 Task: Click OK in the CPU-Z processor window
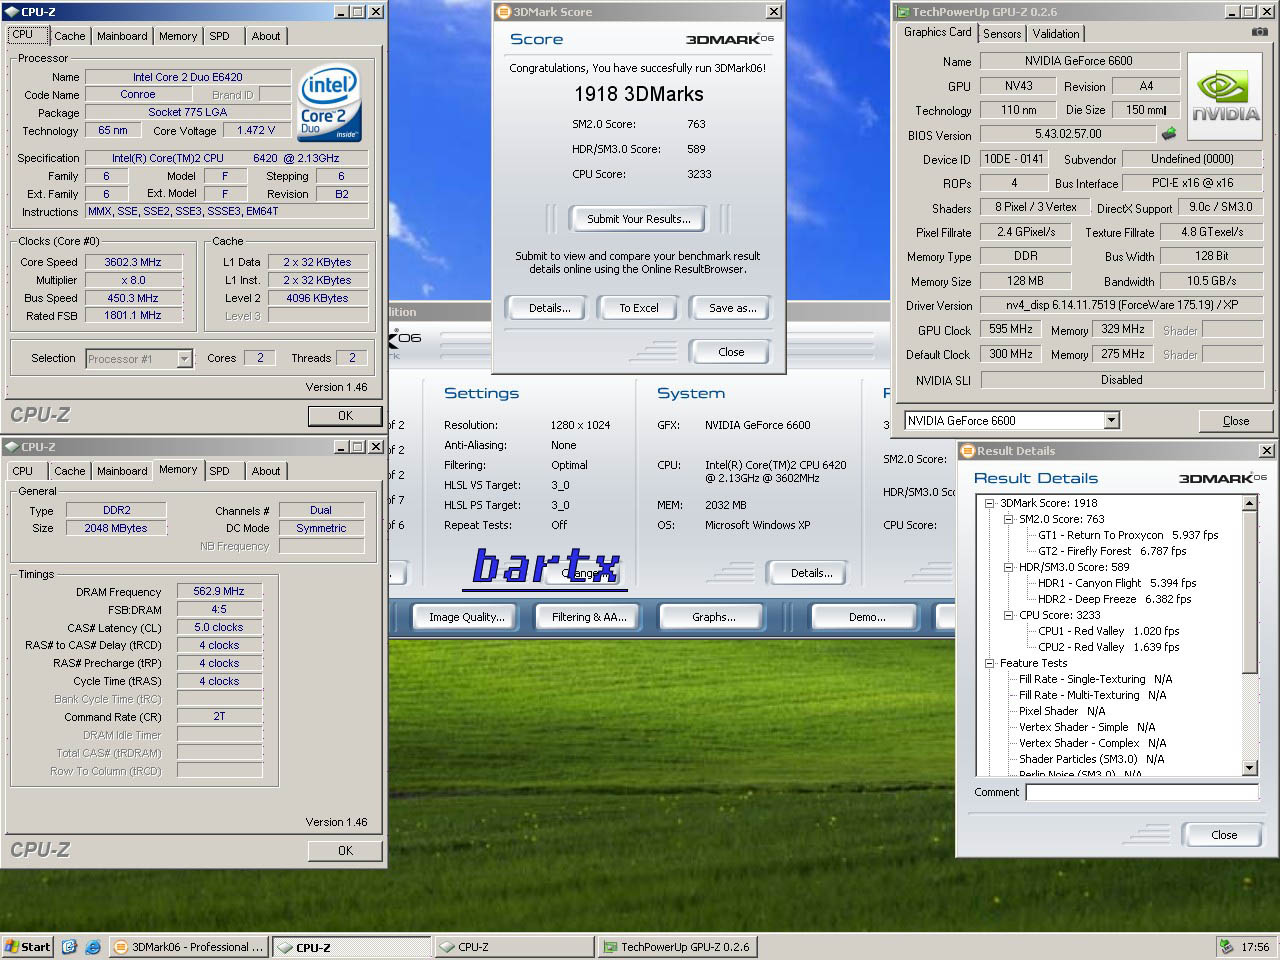[345, 416]
